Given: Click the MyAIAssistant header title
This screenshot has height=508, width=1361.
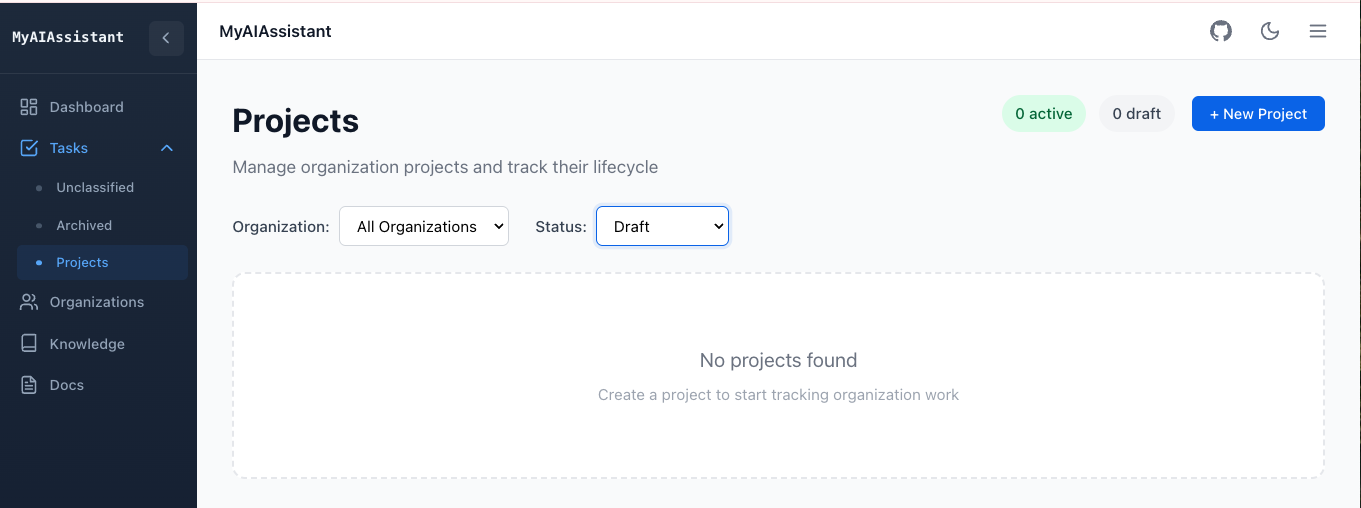Looking at the screenshot, I should pos(275,31).
